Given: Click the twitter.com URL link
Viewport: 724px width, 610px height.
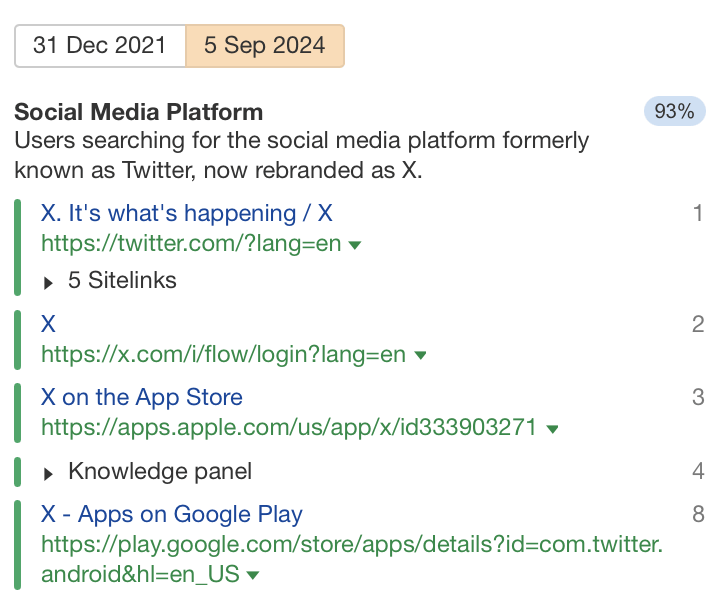Looking at the screenshot, I should pos(191,243).
